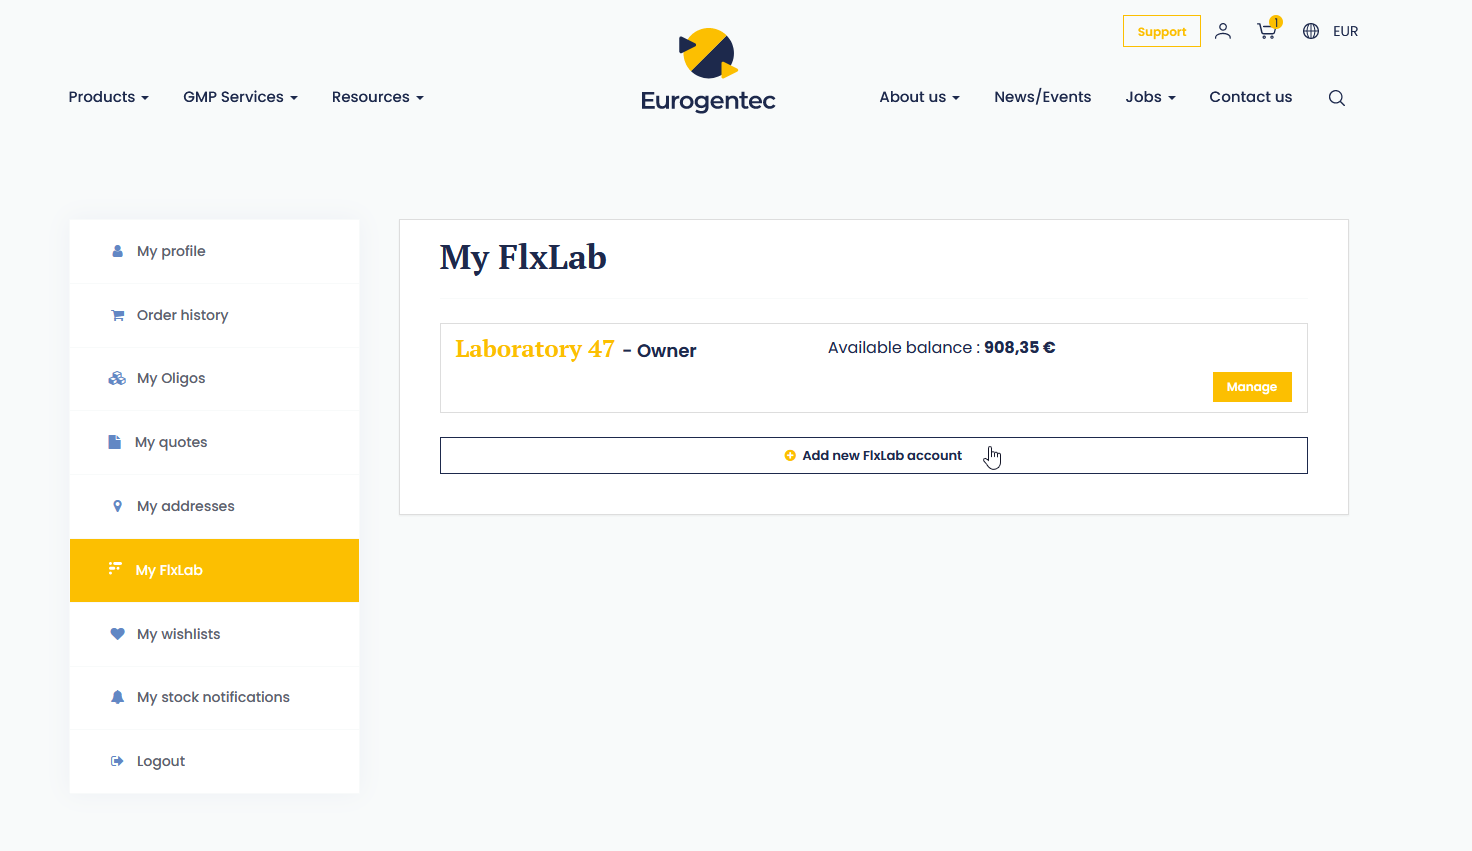The image size is (1472, 851).
Task: Open the user account icon
Action: pyautogui.click(x=1222, y=31)
